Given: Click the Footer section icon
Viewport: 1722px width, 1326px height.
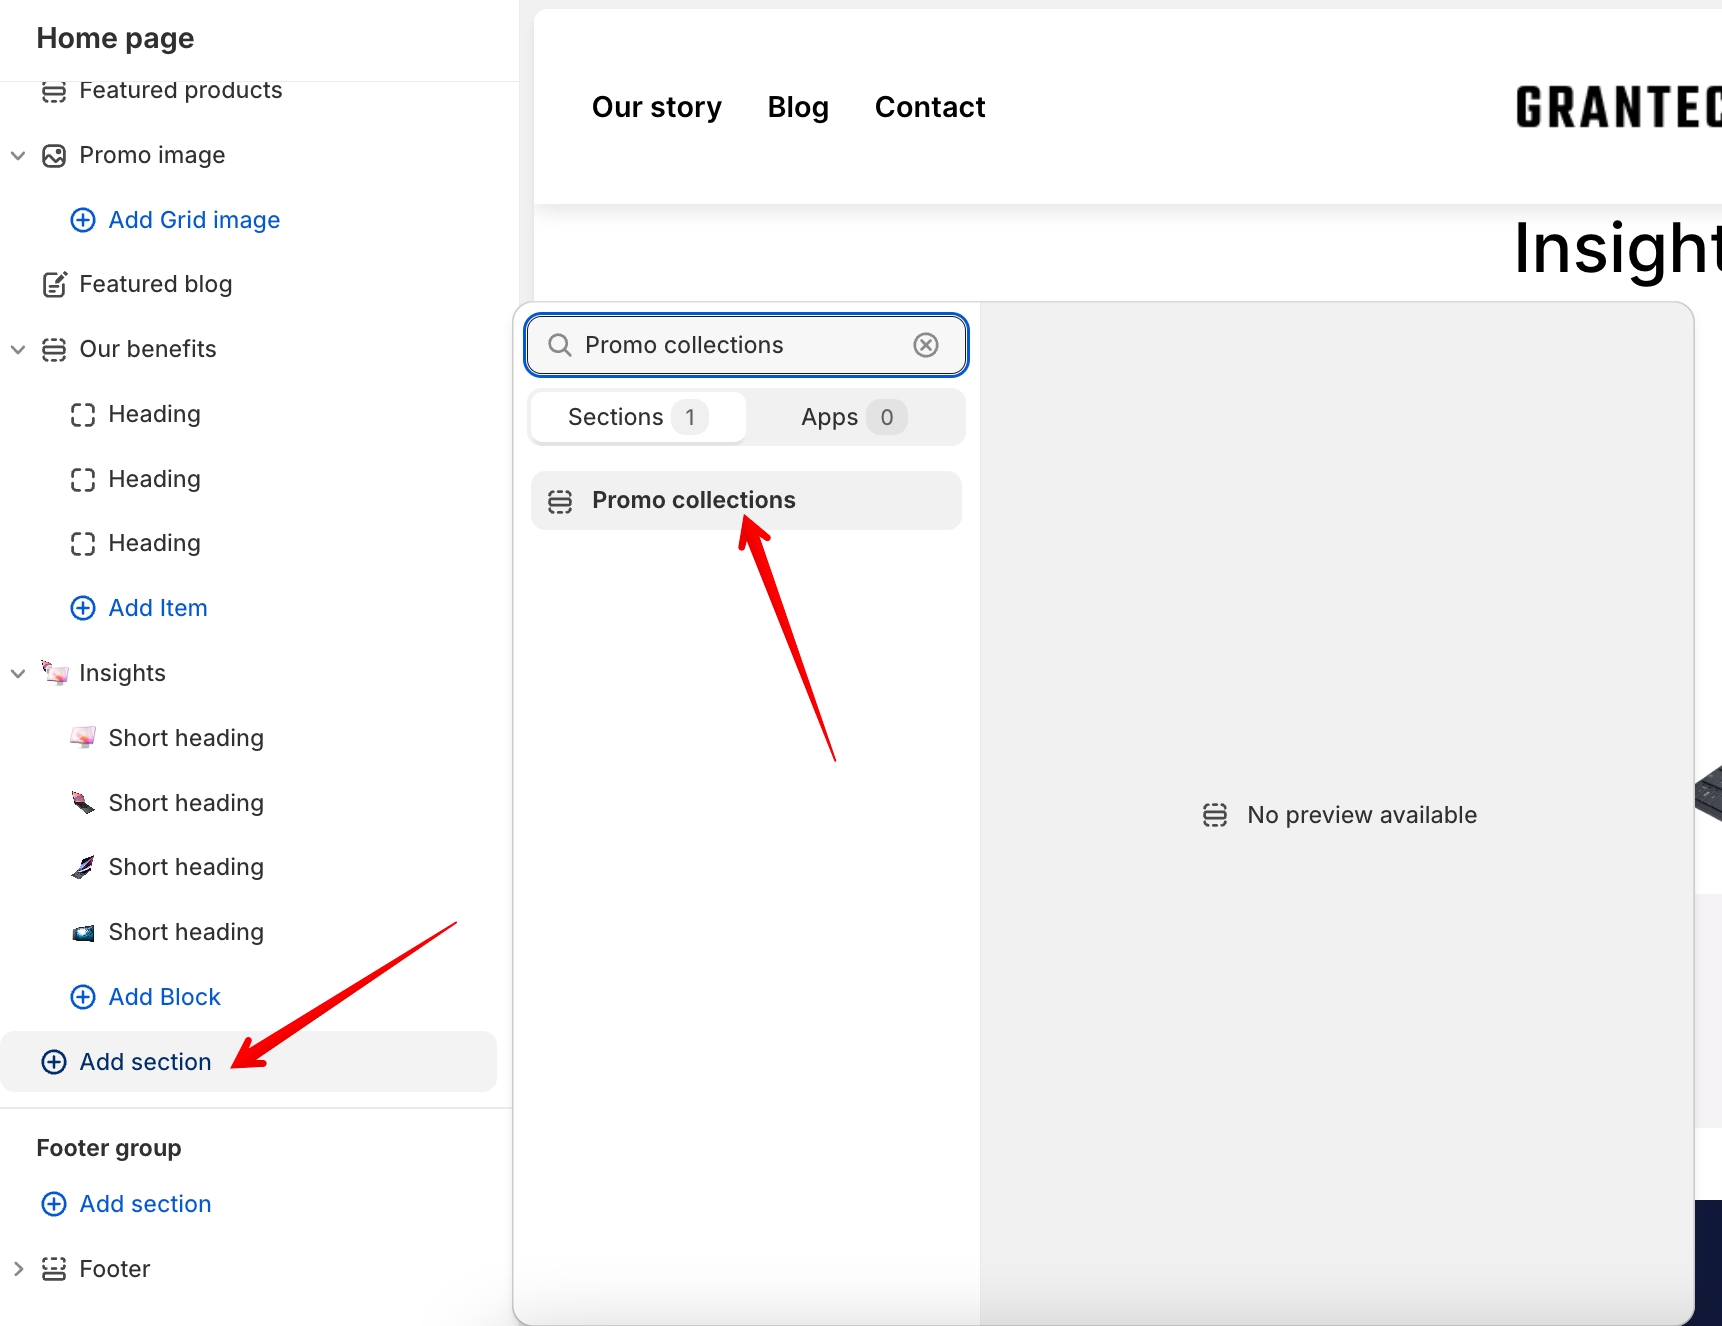Looking at the screenshot, I should click(54, 1269).
